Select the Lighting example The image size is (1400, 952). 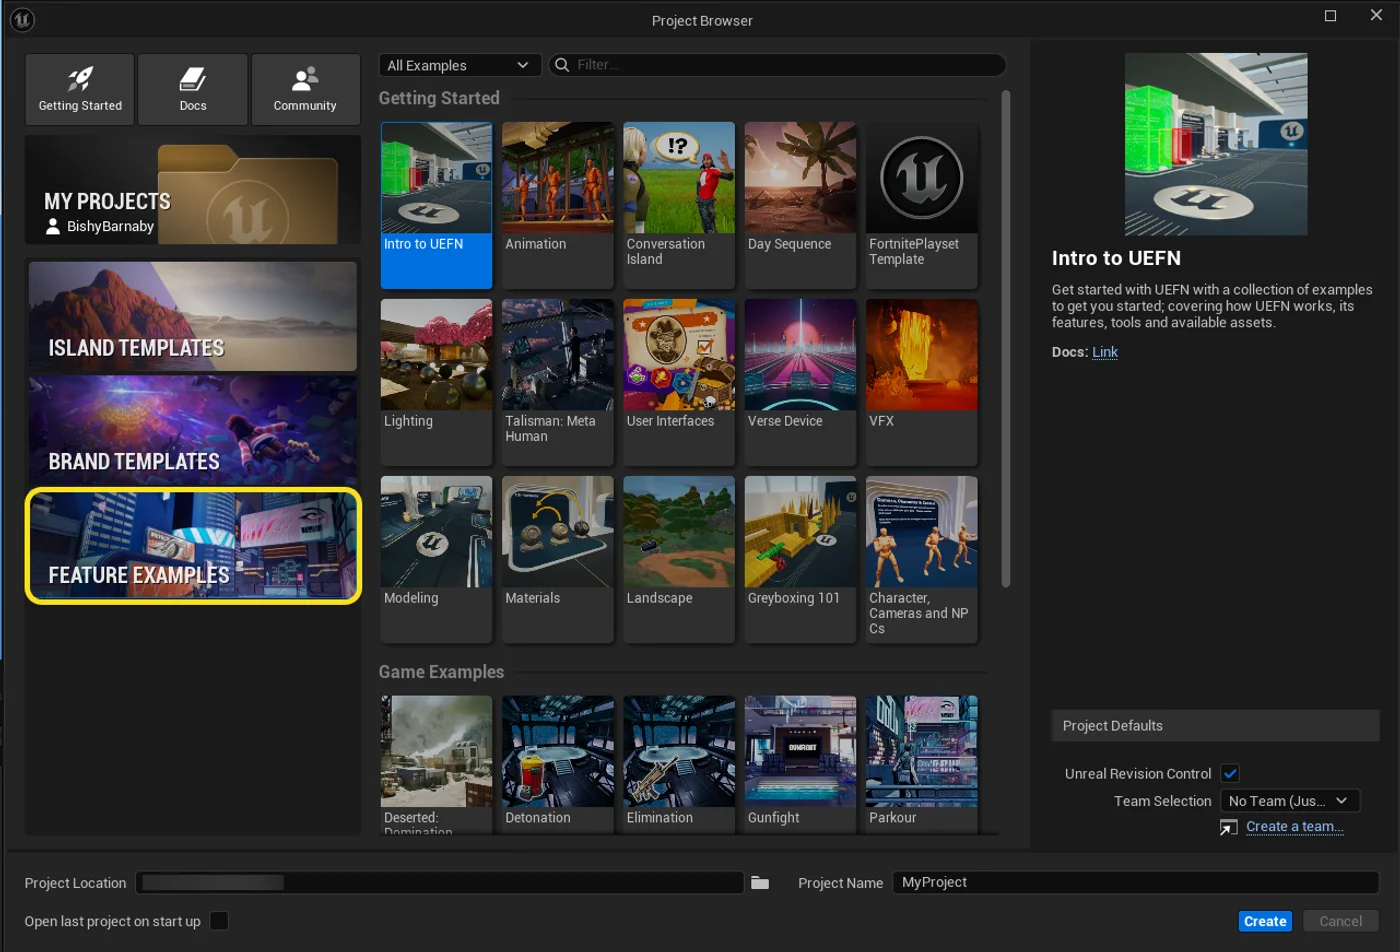point(436,382)
